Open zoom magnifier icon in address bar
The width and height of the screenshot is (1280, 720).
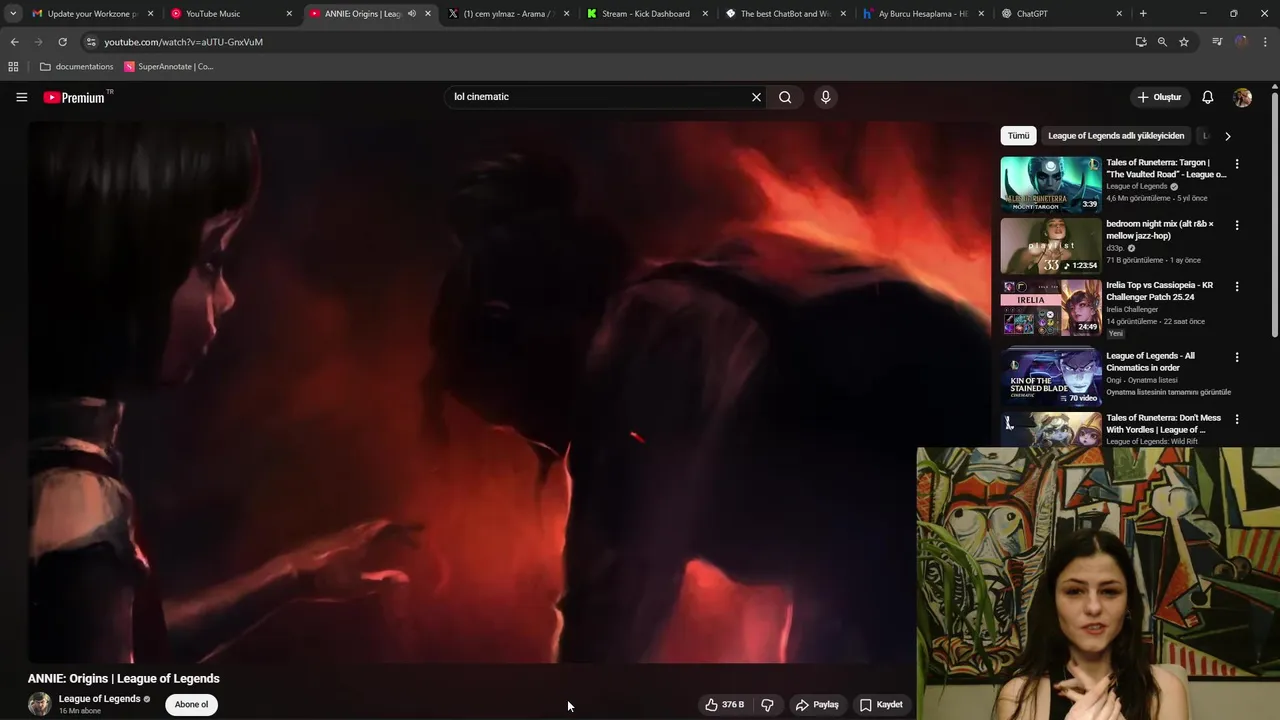pyautogui.click(x=1162, y=42)
